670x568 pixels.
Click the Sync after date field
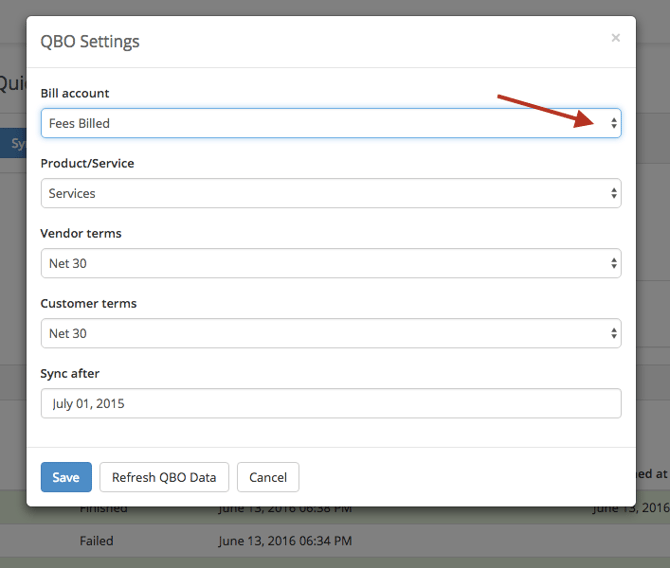click(331, 403)
